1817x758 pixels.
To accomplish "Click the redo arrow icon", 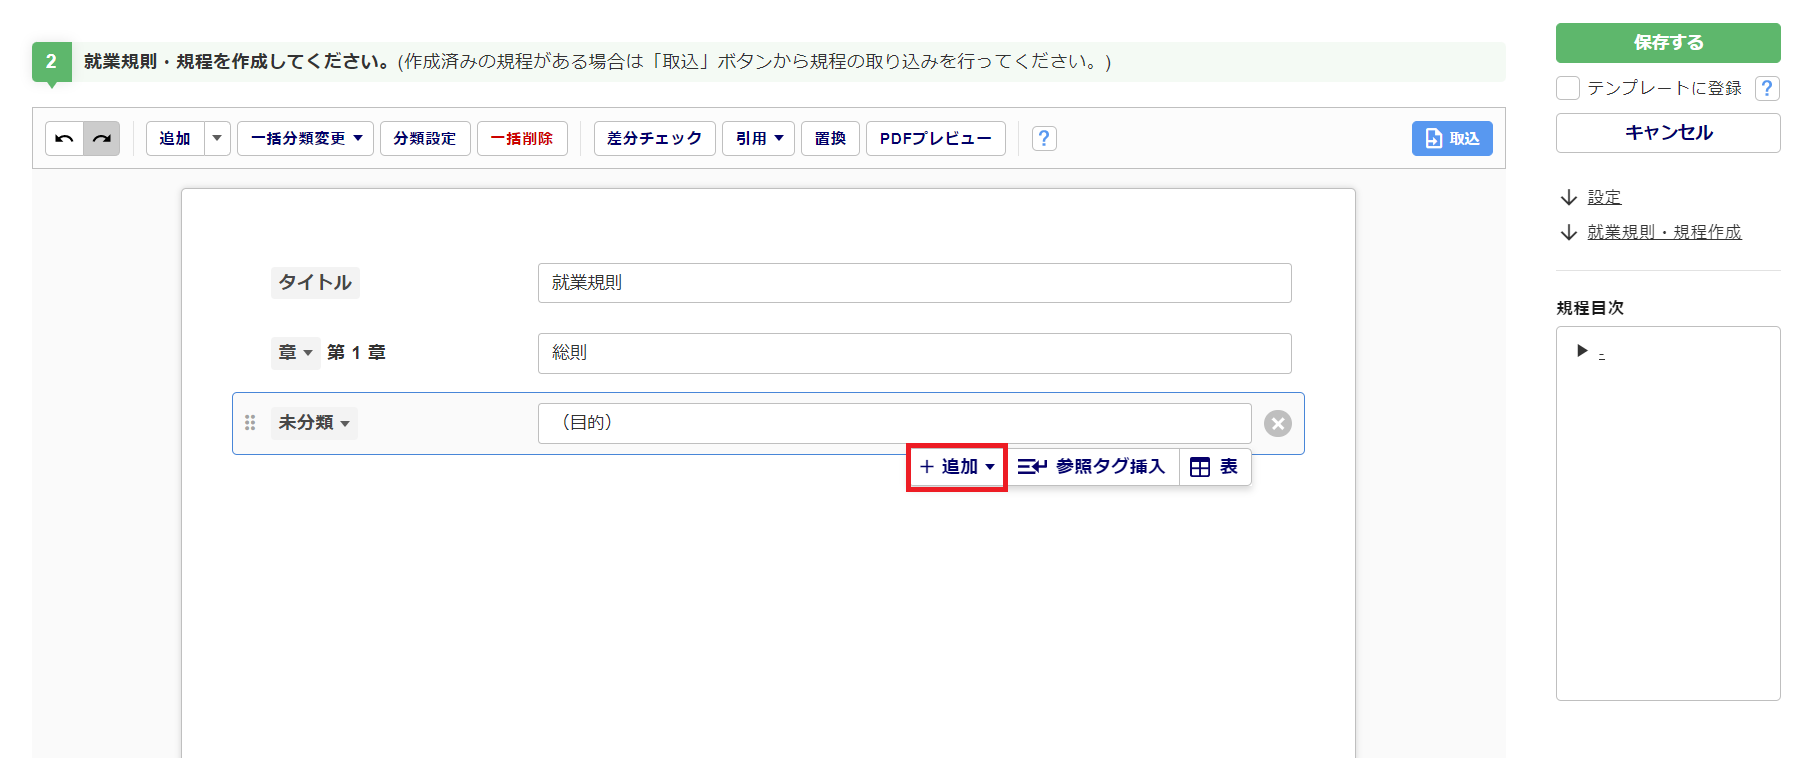I will [x=102, y=138].
